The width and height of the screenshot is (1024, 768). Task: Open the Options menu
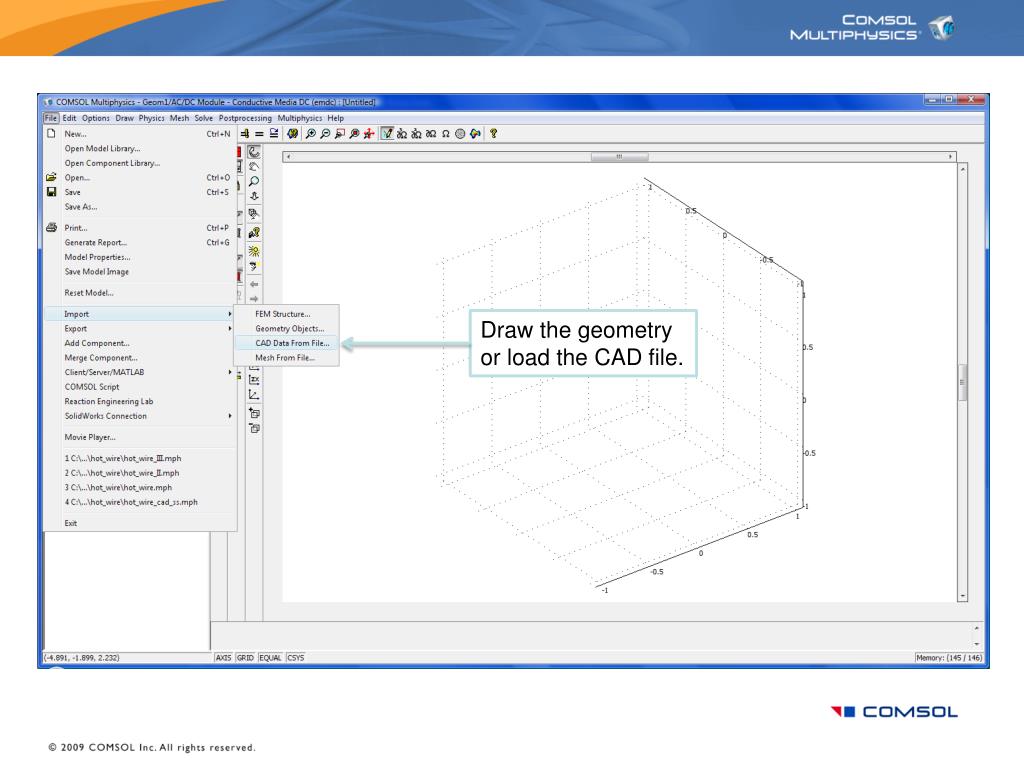pyautogui.click(x=96, y=118)
